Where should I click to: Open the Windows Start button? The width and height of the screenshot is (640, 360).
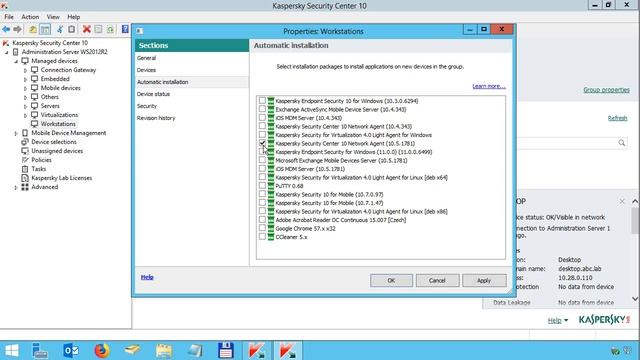tap(11, 351)
